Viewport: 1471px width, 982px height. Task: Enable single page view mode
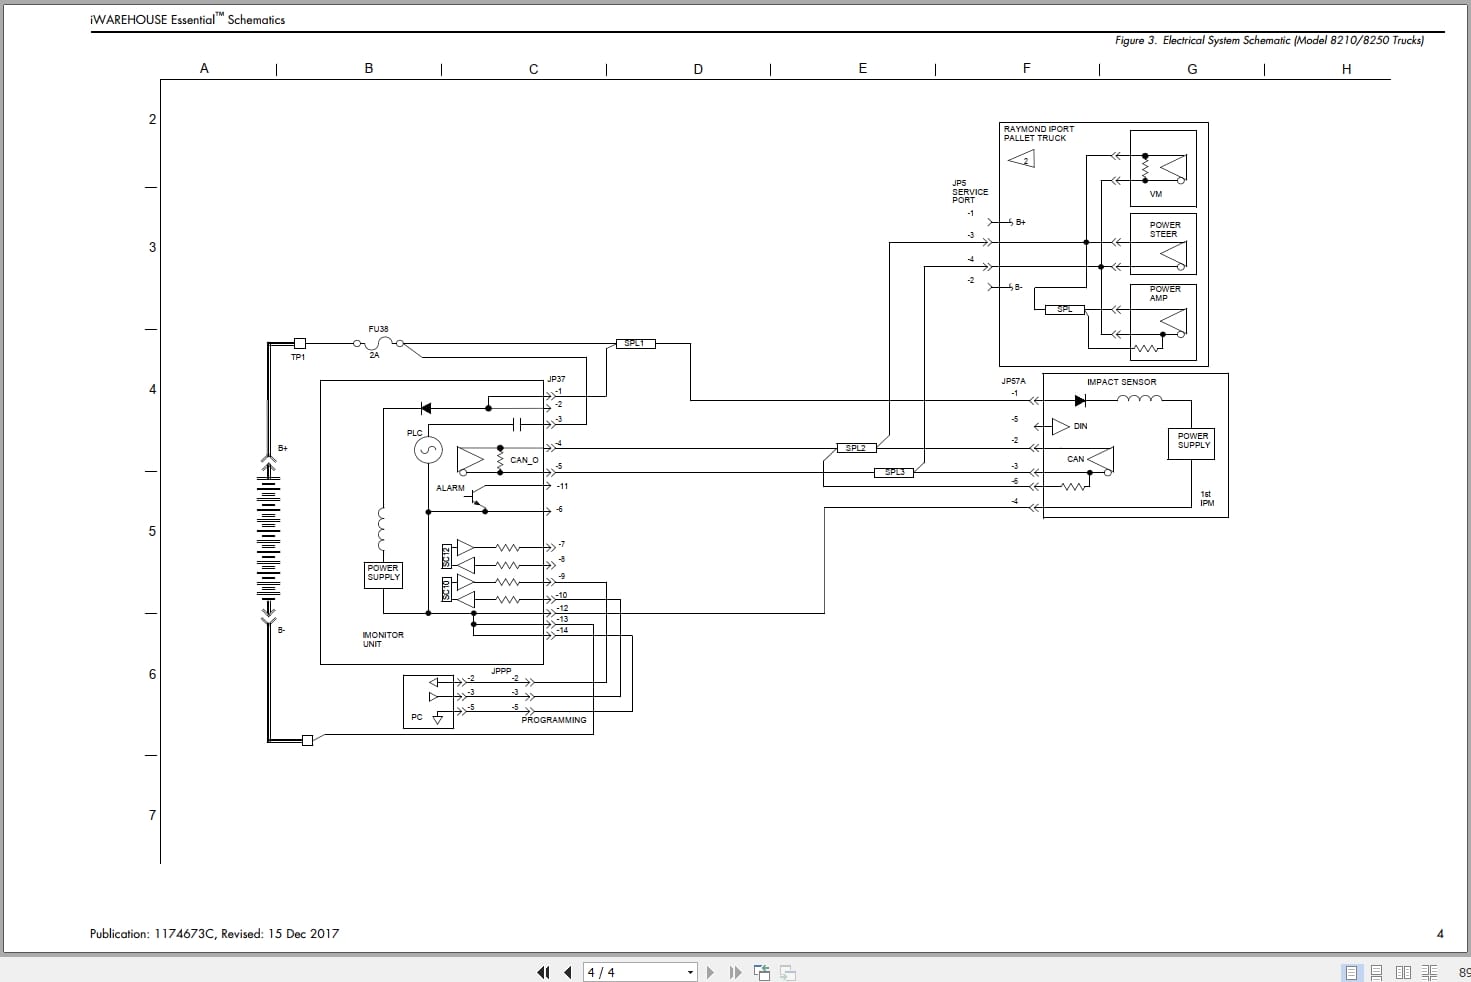pos(1351,971)
